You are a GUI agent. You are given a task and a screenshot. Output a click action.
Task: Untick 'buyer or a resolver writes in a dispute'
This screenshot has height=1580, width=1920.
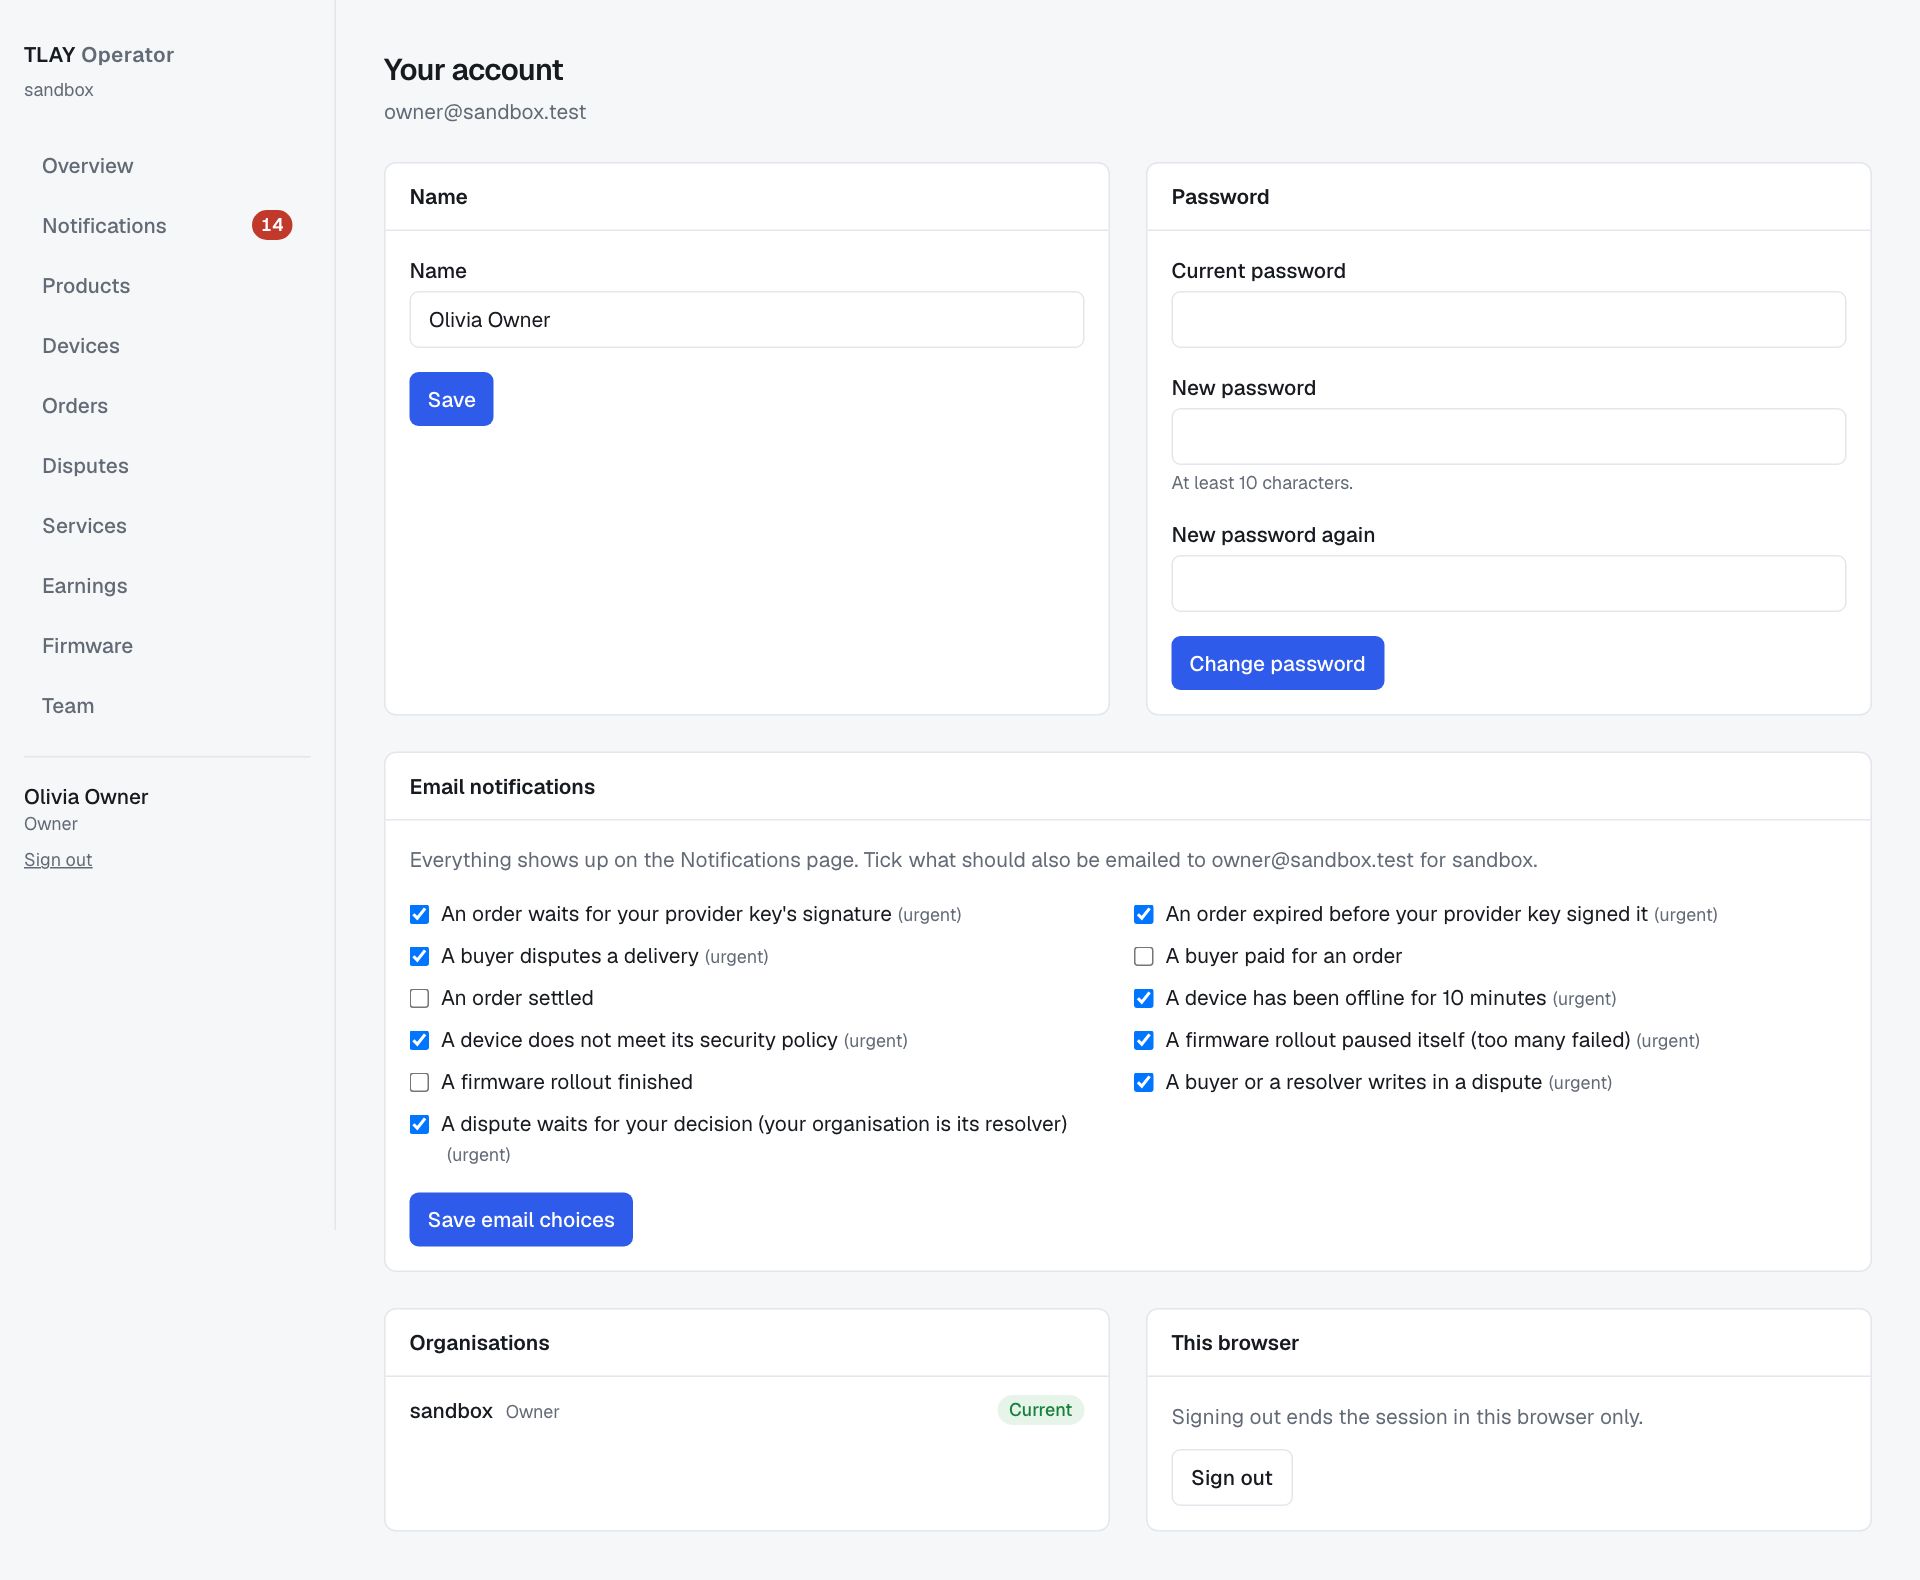click(x=1144, y=1083)
